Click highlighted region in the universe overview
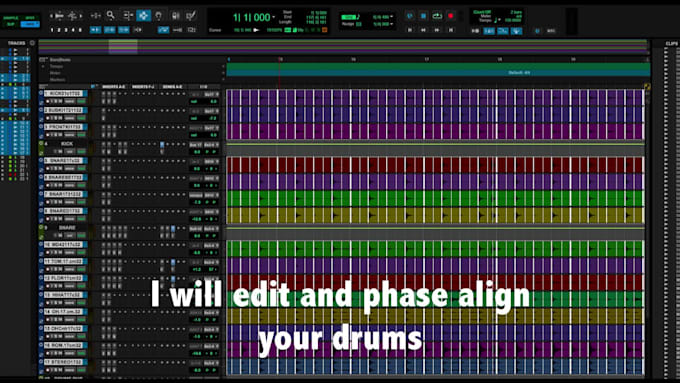This screenshot has height=383, width=680. click(123, 46)
